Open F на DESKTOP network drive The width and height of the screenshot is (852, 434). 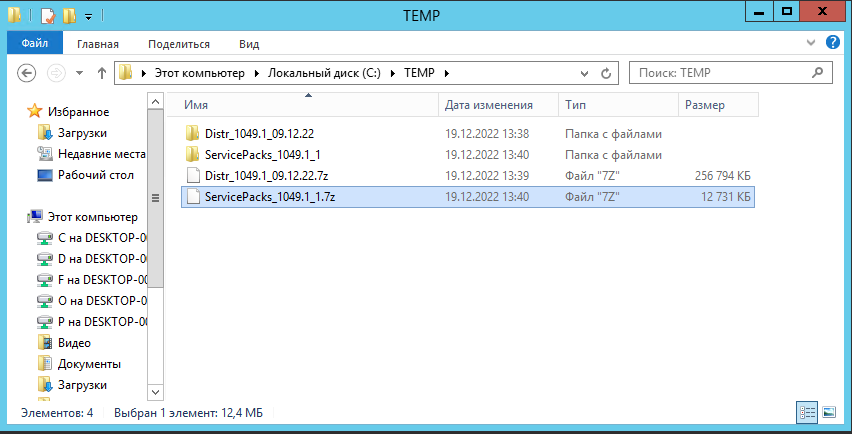click(x=102, y=280)
